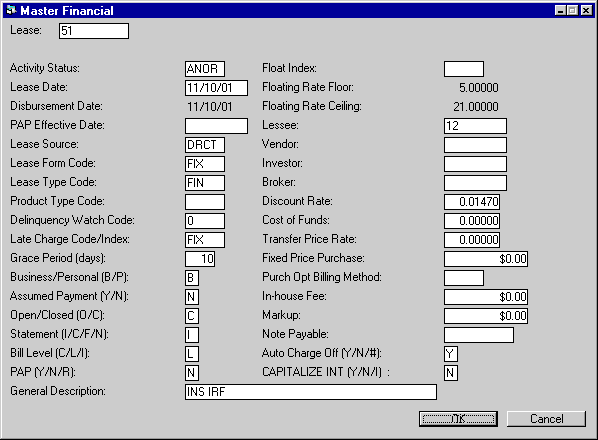The width and height of the screenshot is (598, 440).
Task: Click the Lease Type Code field FIN
Action: point(205,183)
